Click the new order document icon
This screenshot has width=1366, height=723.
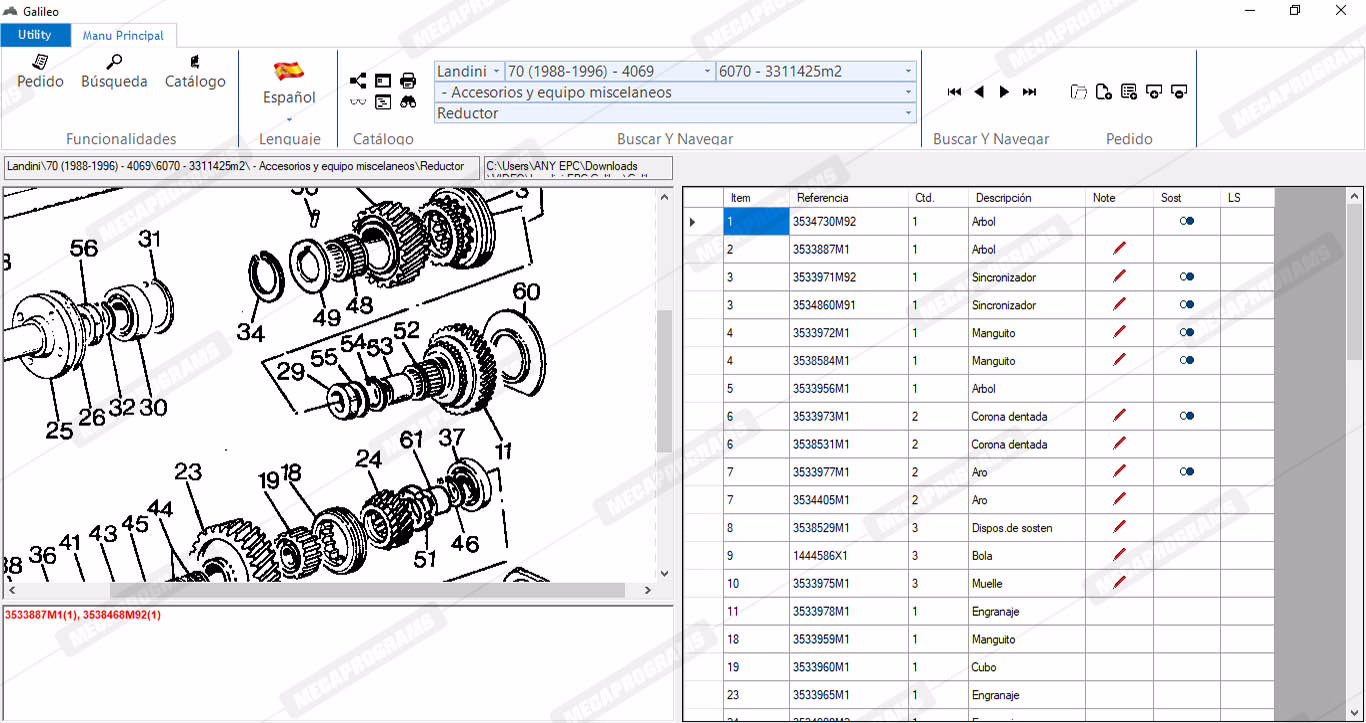[1103, 92]
